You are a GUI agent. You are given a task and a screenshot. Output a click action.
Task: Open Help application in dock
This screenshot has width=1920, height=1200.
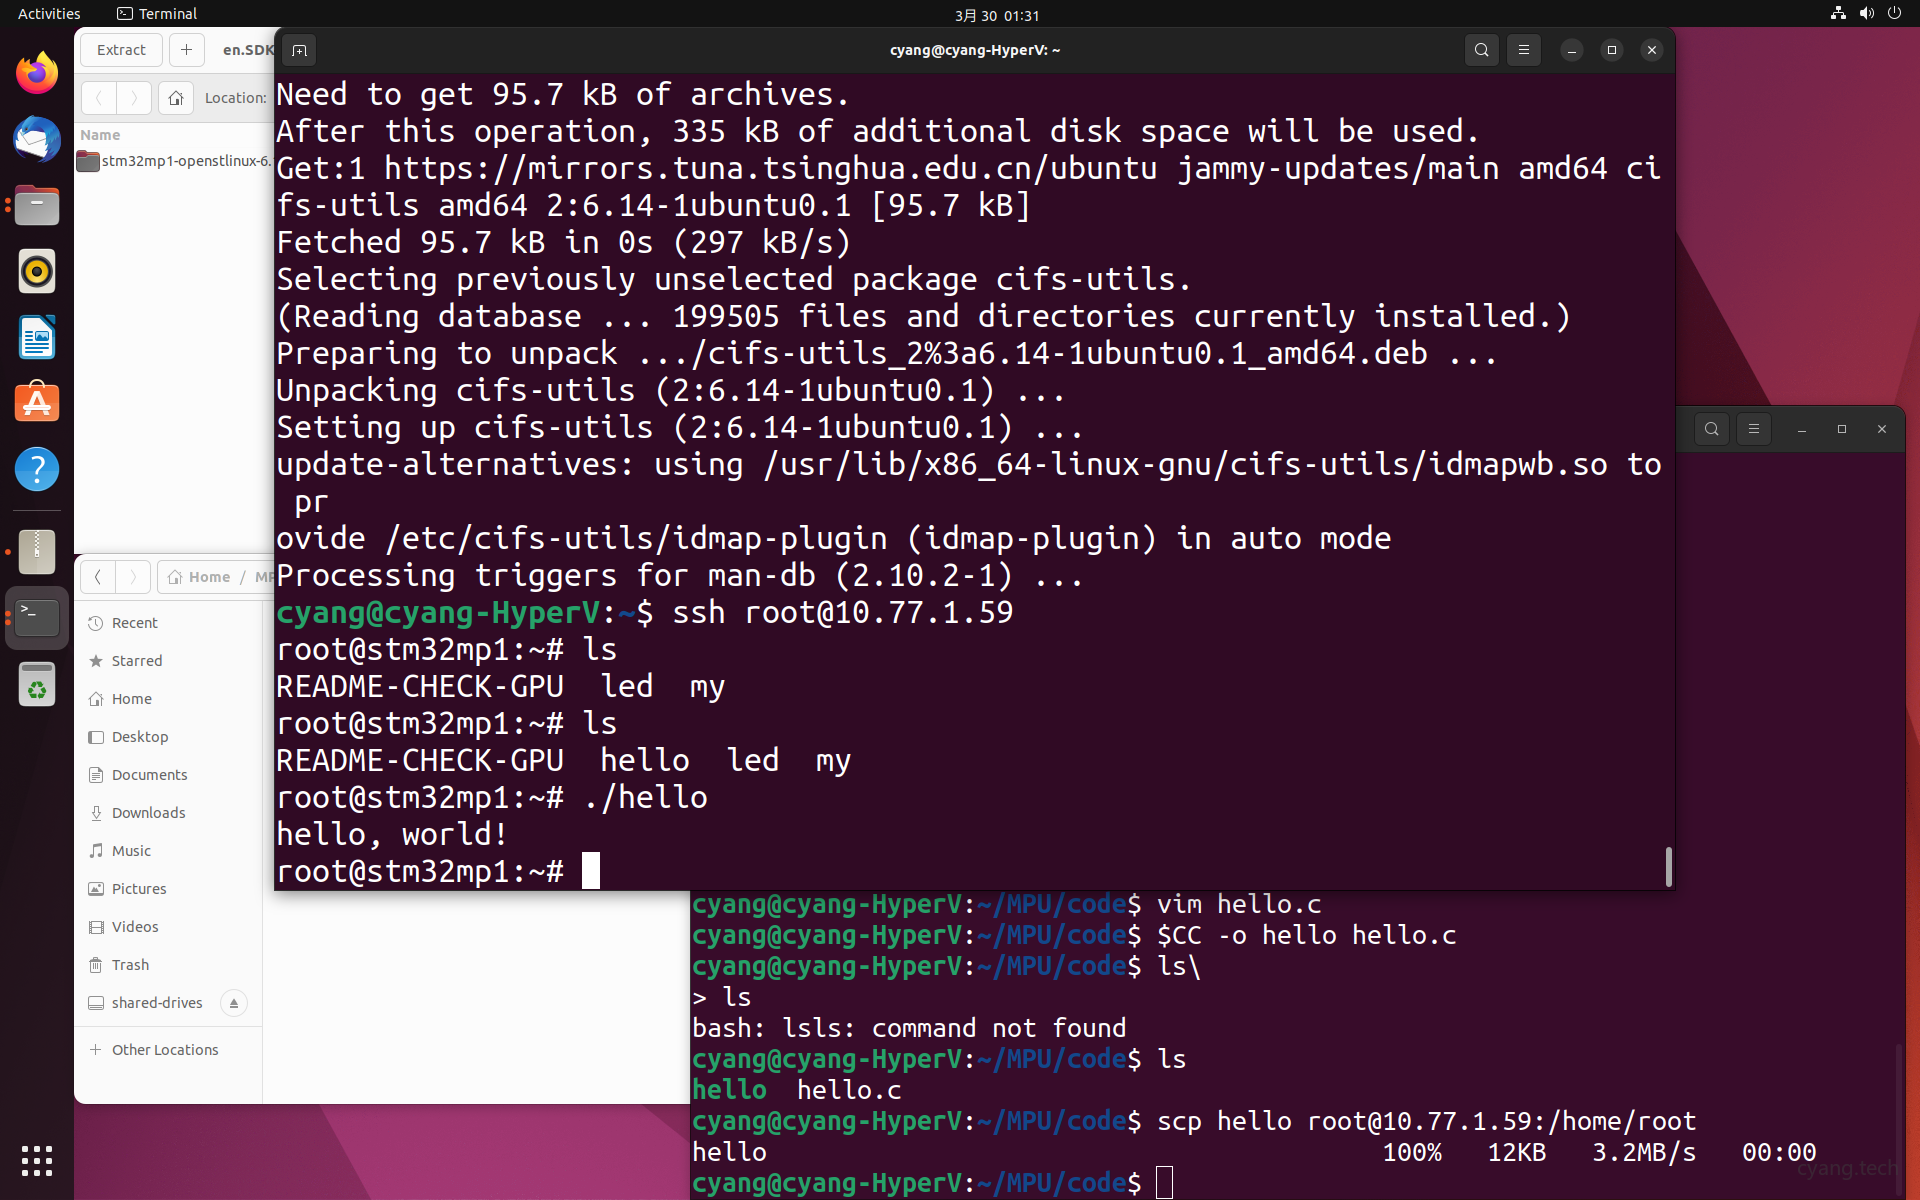[x=37, y=469]
